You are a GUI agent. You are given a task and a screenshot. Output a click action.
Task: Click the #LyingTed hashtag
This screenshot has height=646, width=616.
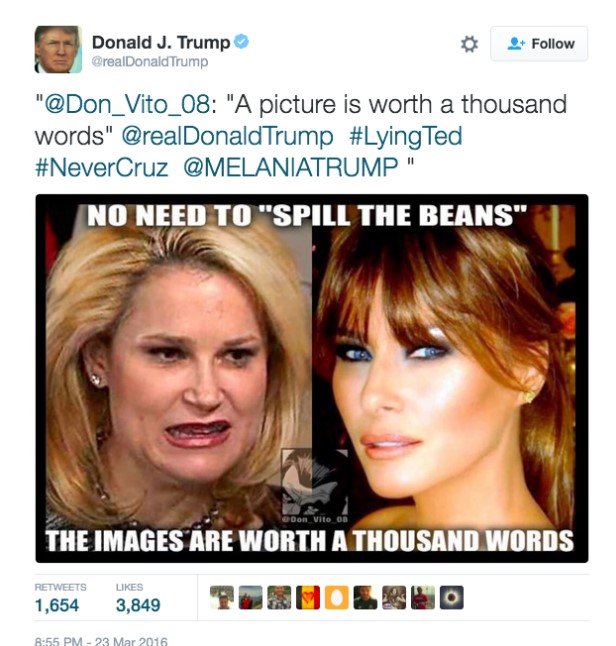click(x=406, y=136)
